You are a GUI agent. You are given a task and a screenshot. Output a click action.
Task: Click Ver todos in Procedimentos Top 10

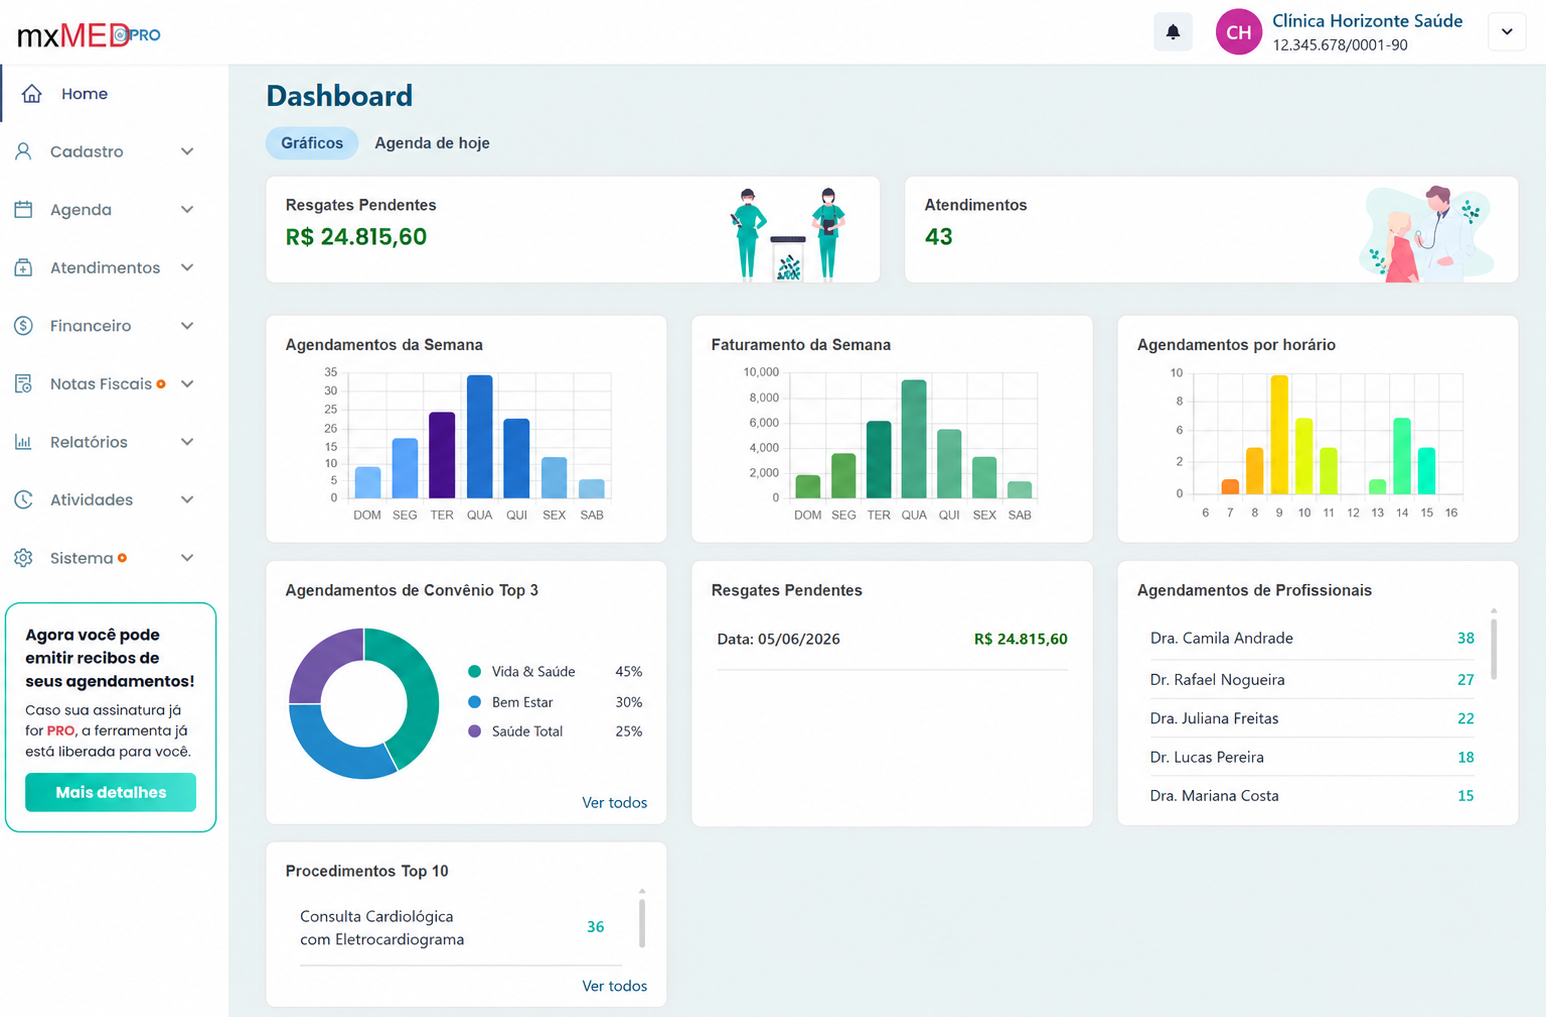614,986
